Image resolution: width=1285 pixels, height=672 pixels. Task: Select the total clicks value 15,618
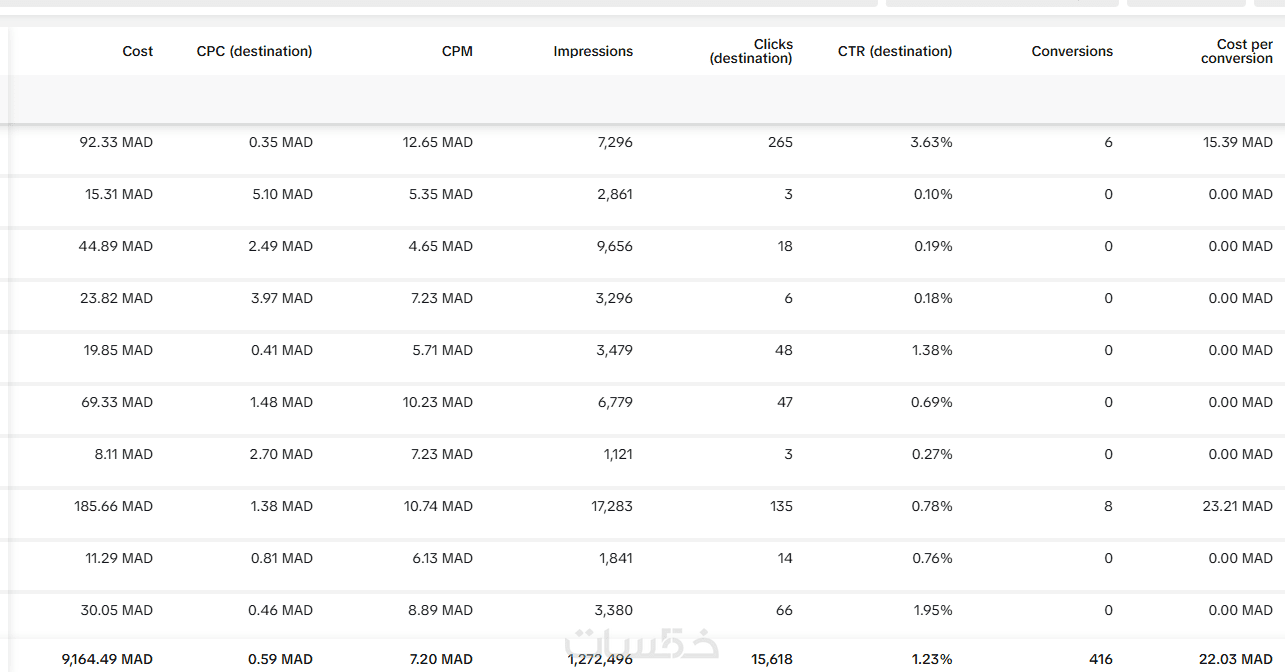pos(771,659)
